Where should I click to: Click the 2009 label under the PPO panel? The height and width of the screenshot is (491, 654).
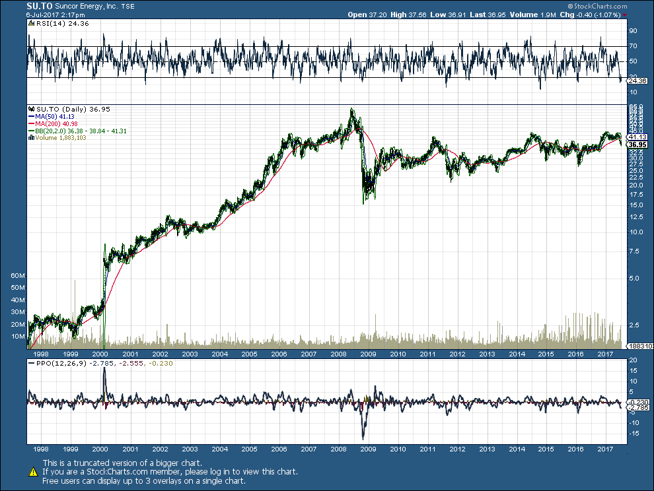click(368, 450)
